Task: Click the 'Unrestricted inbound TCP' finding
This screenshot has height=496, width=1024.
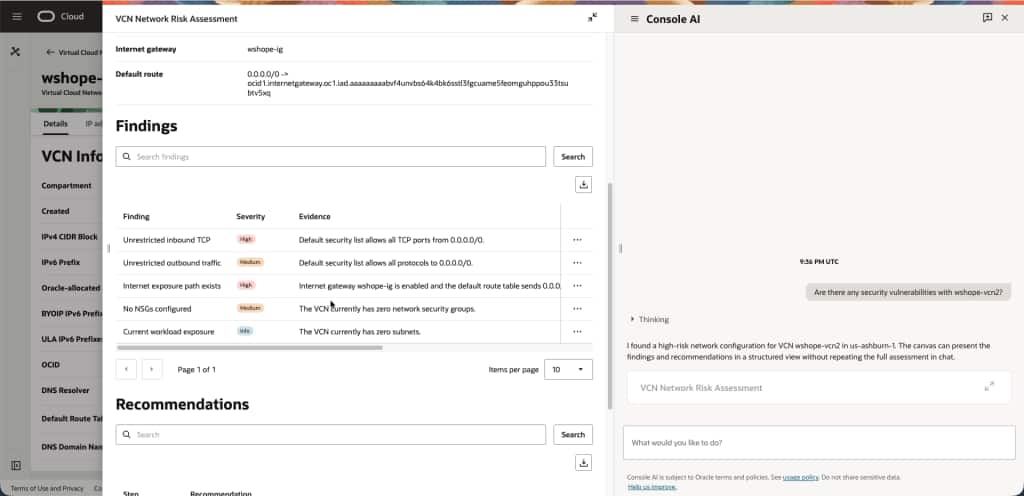Action: click(167, 240)
